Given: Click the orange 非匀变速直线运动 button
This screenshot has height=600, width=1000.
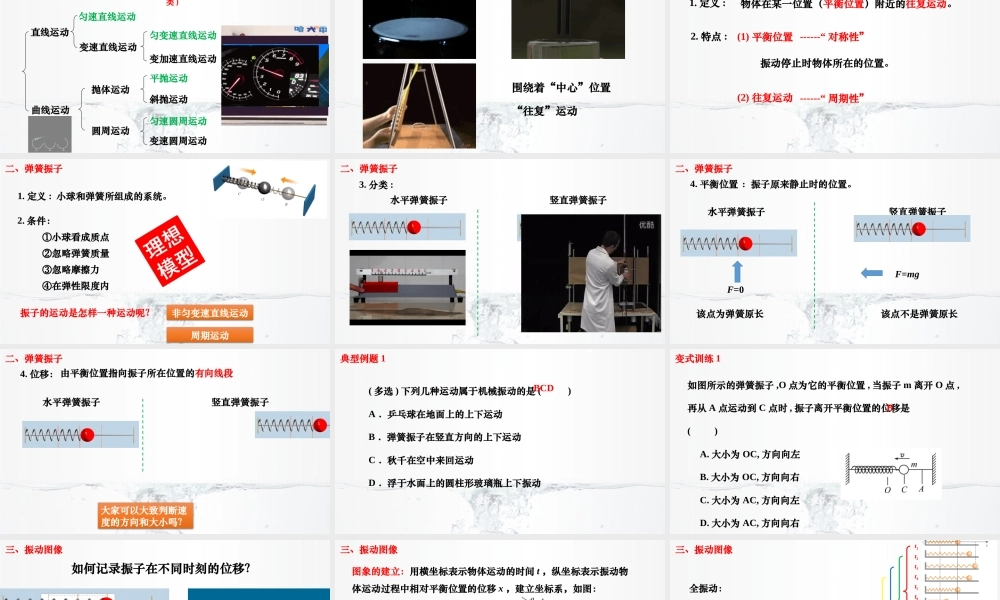Looking at the screenshot, I should [x=210, y=312].
